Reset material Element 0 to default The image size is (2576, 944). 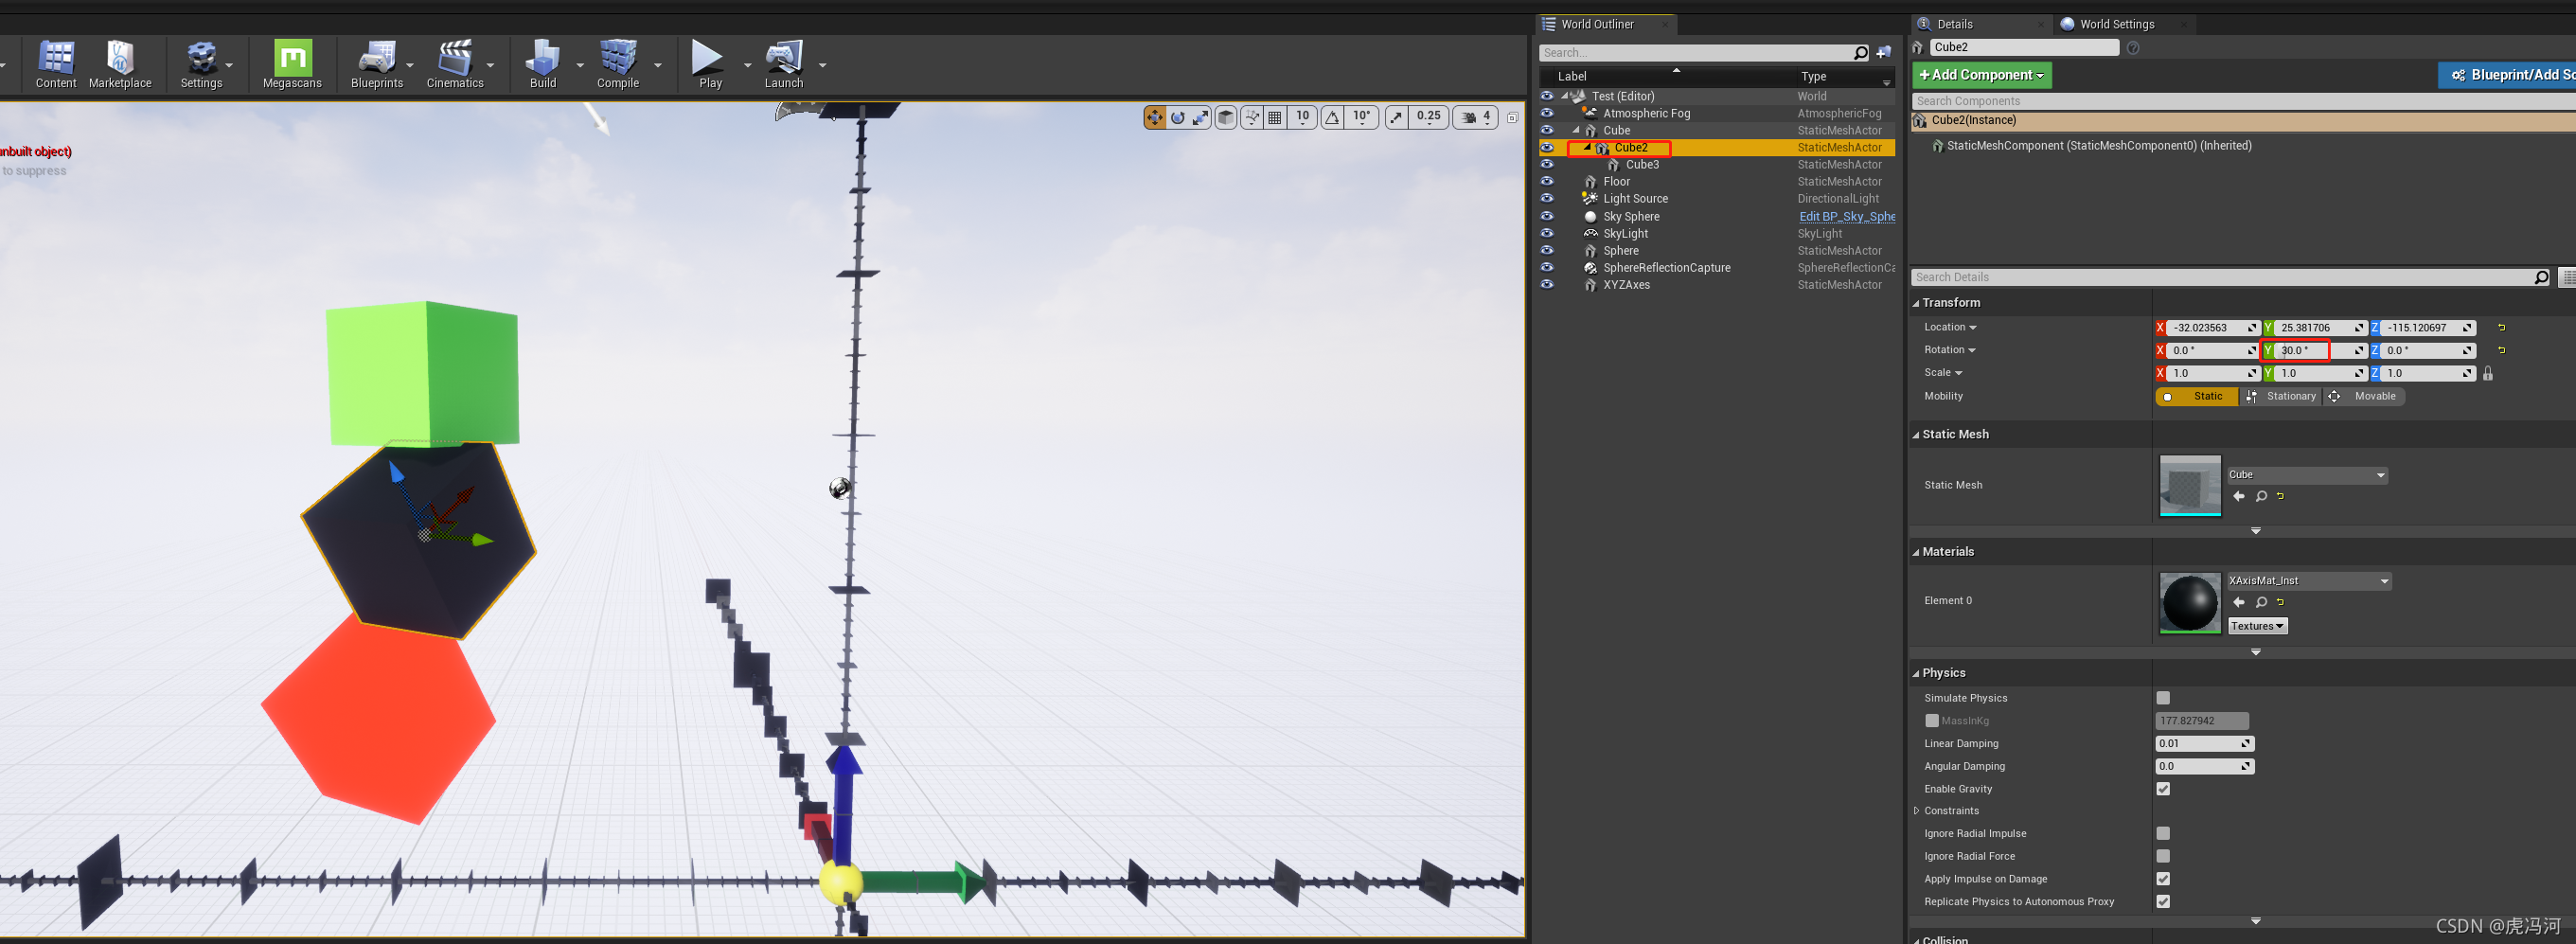[2281, 603]
